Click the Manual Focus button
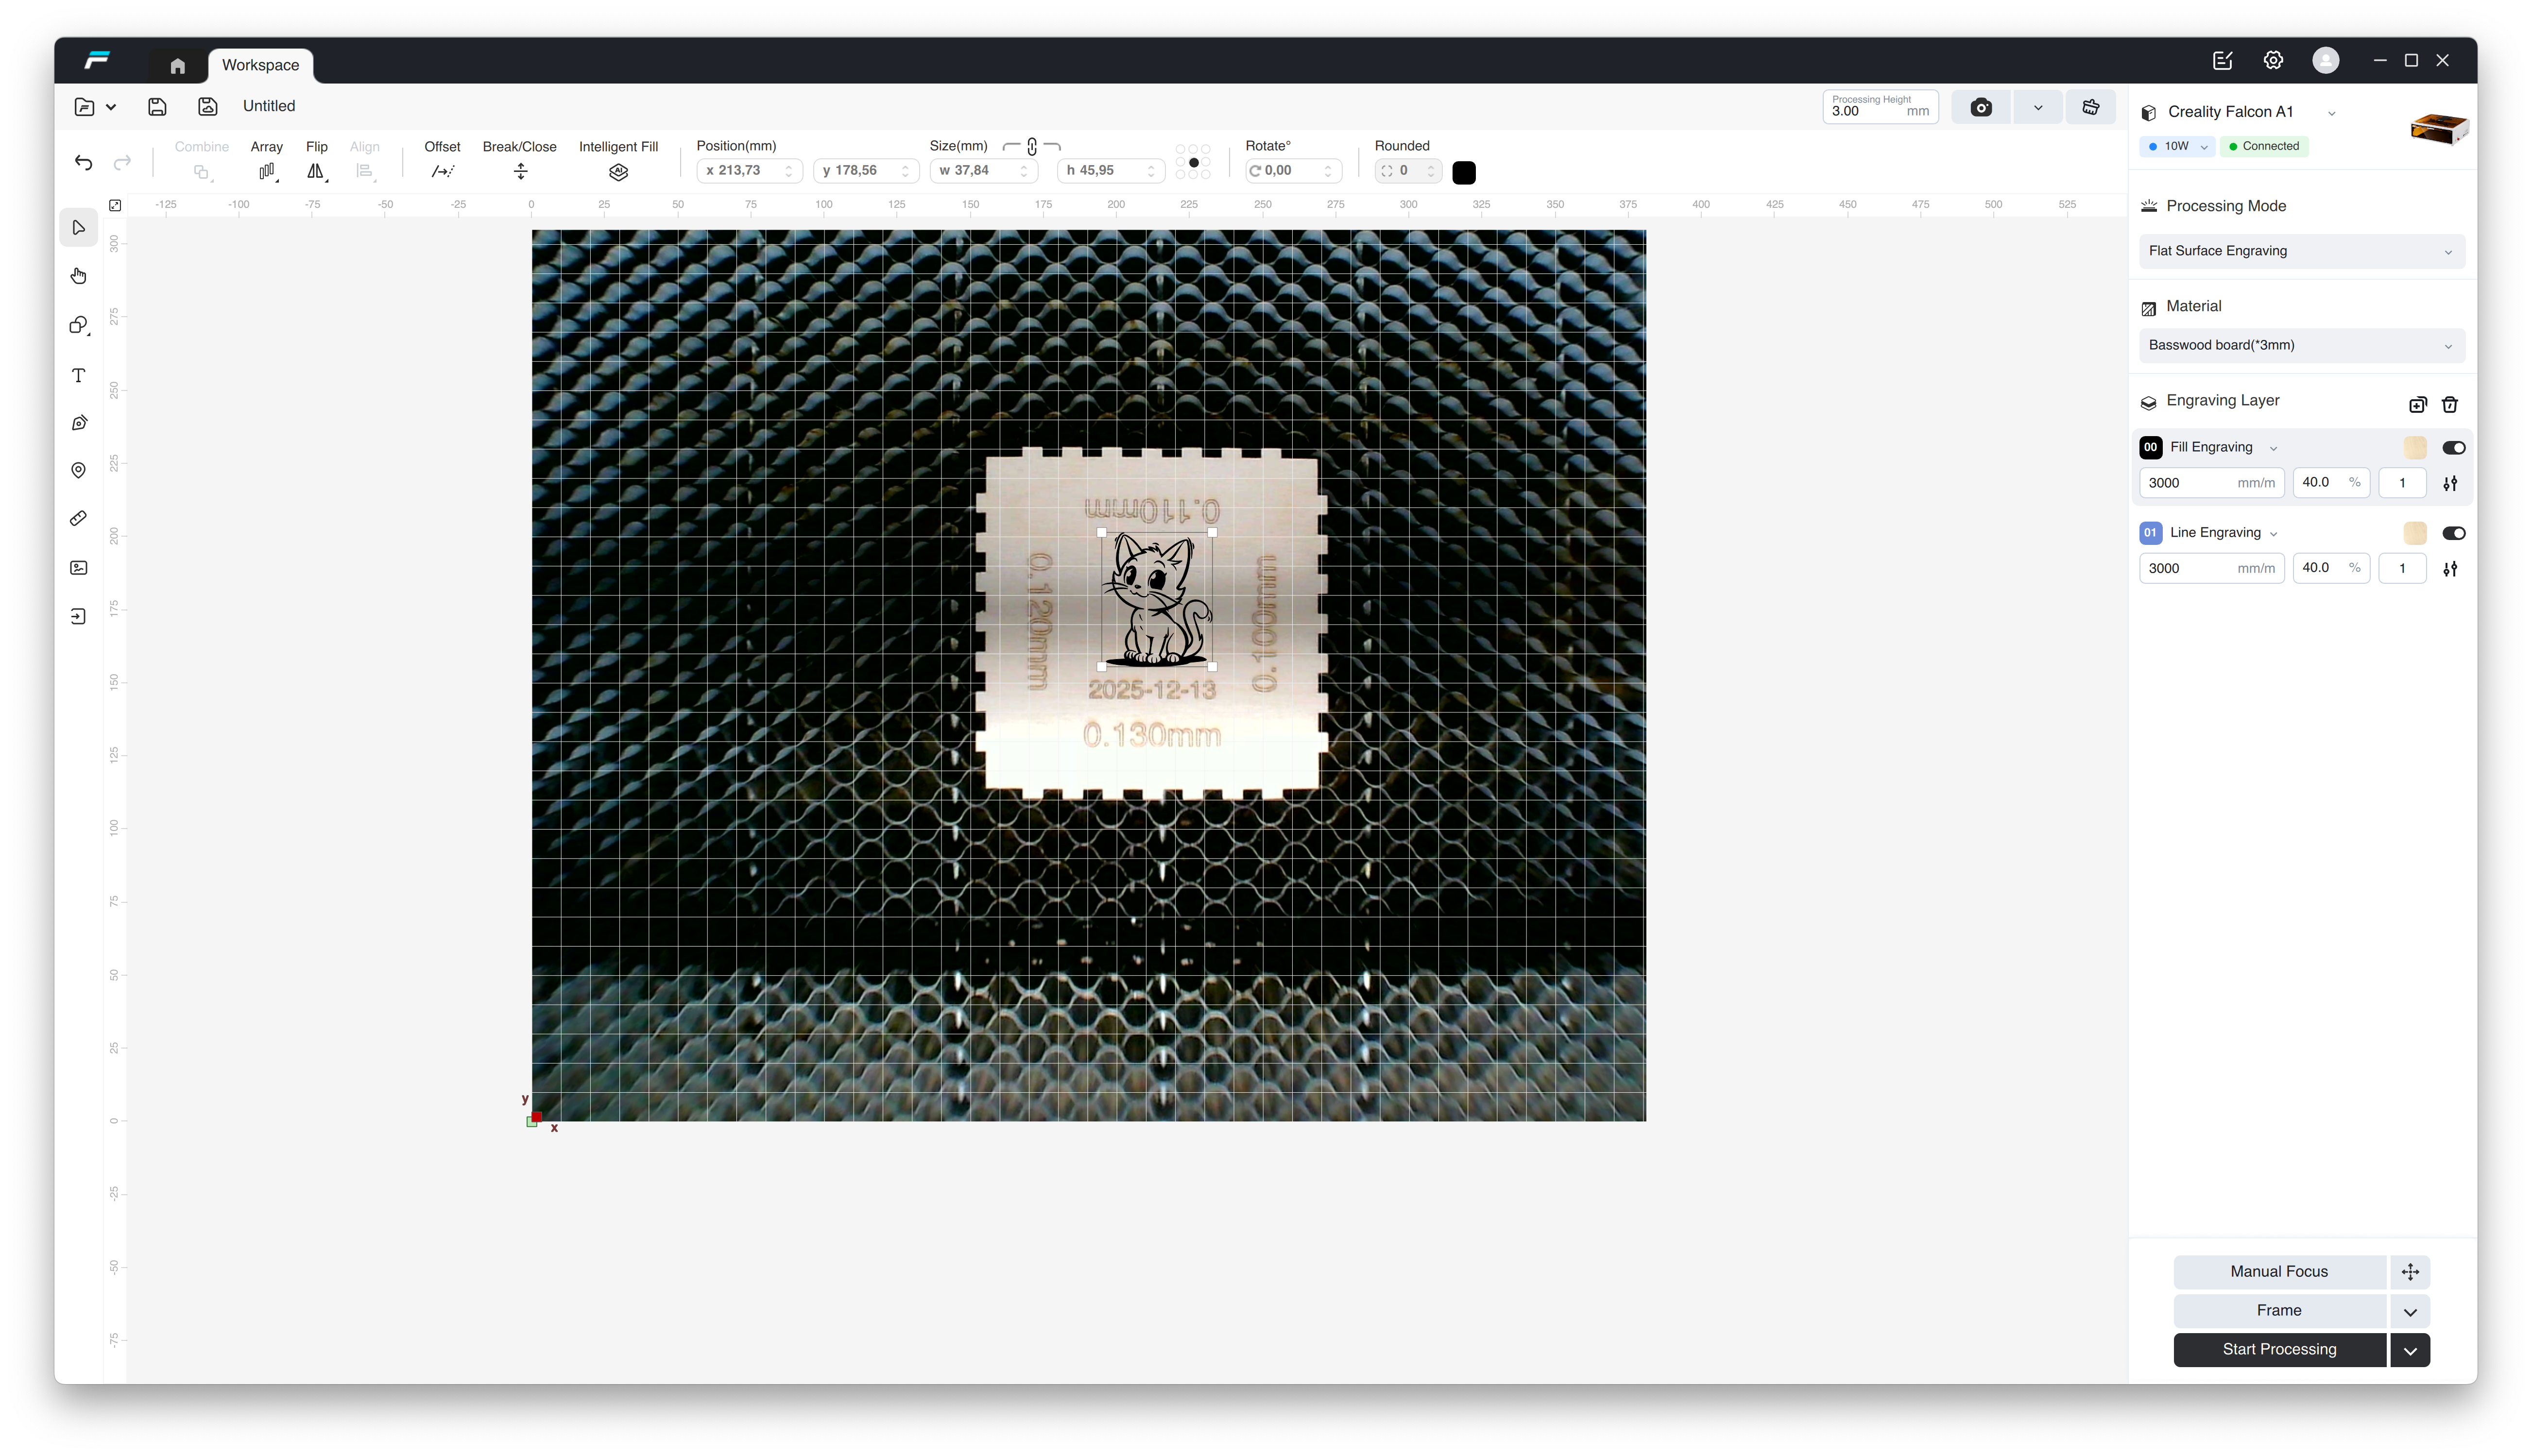Image resolution: width=2532 pixels, height=1456 pixels. [2279, 1272]
